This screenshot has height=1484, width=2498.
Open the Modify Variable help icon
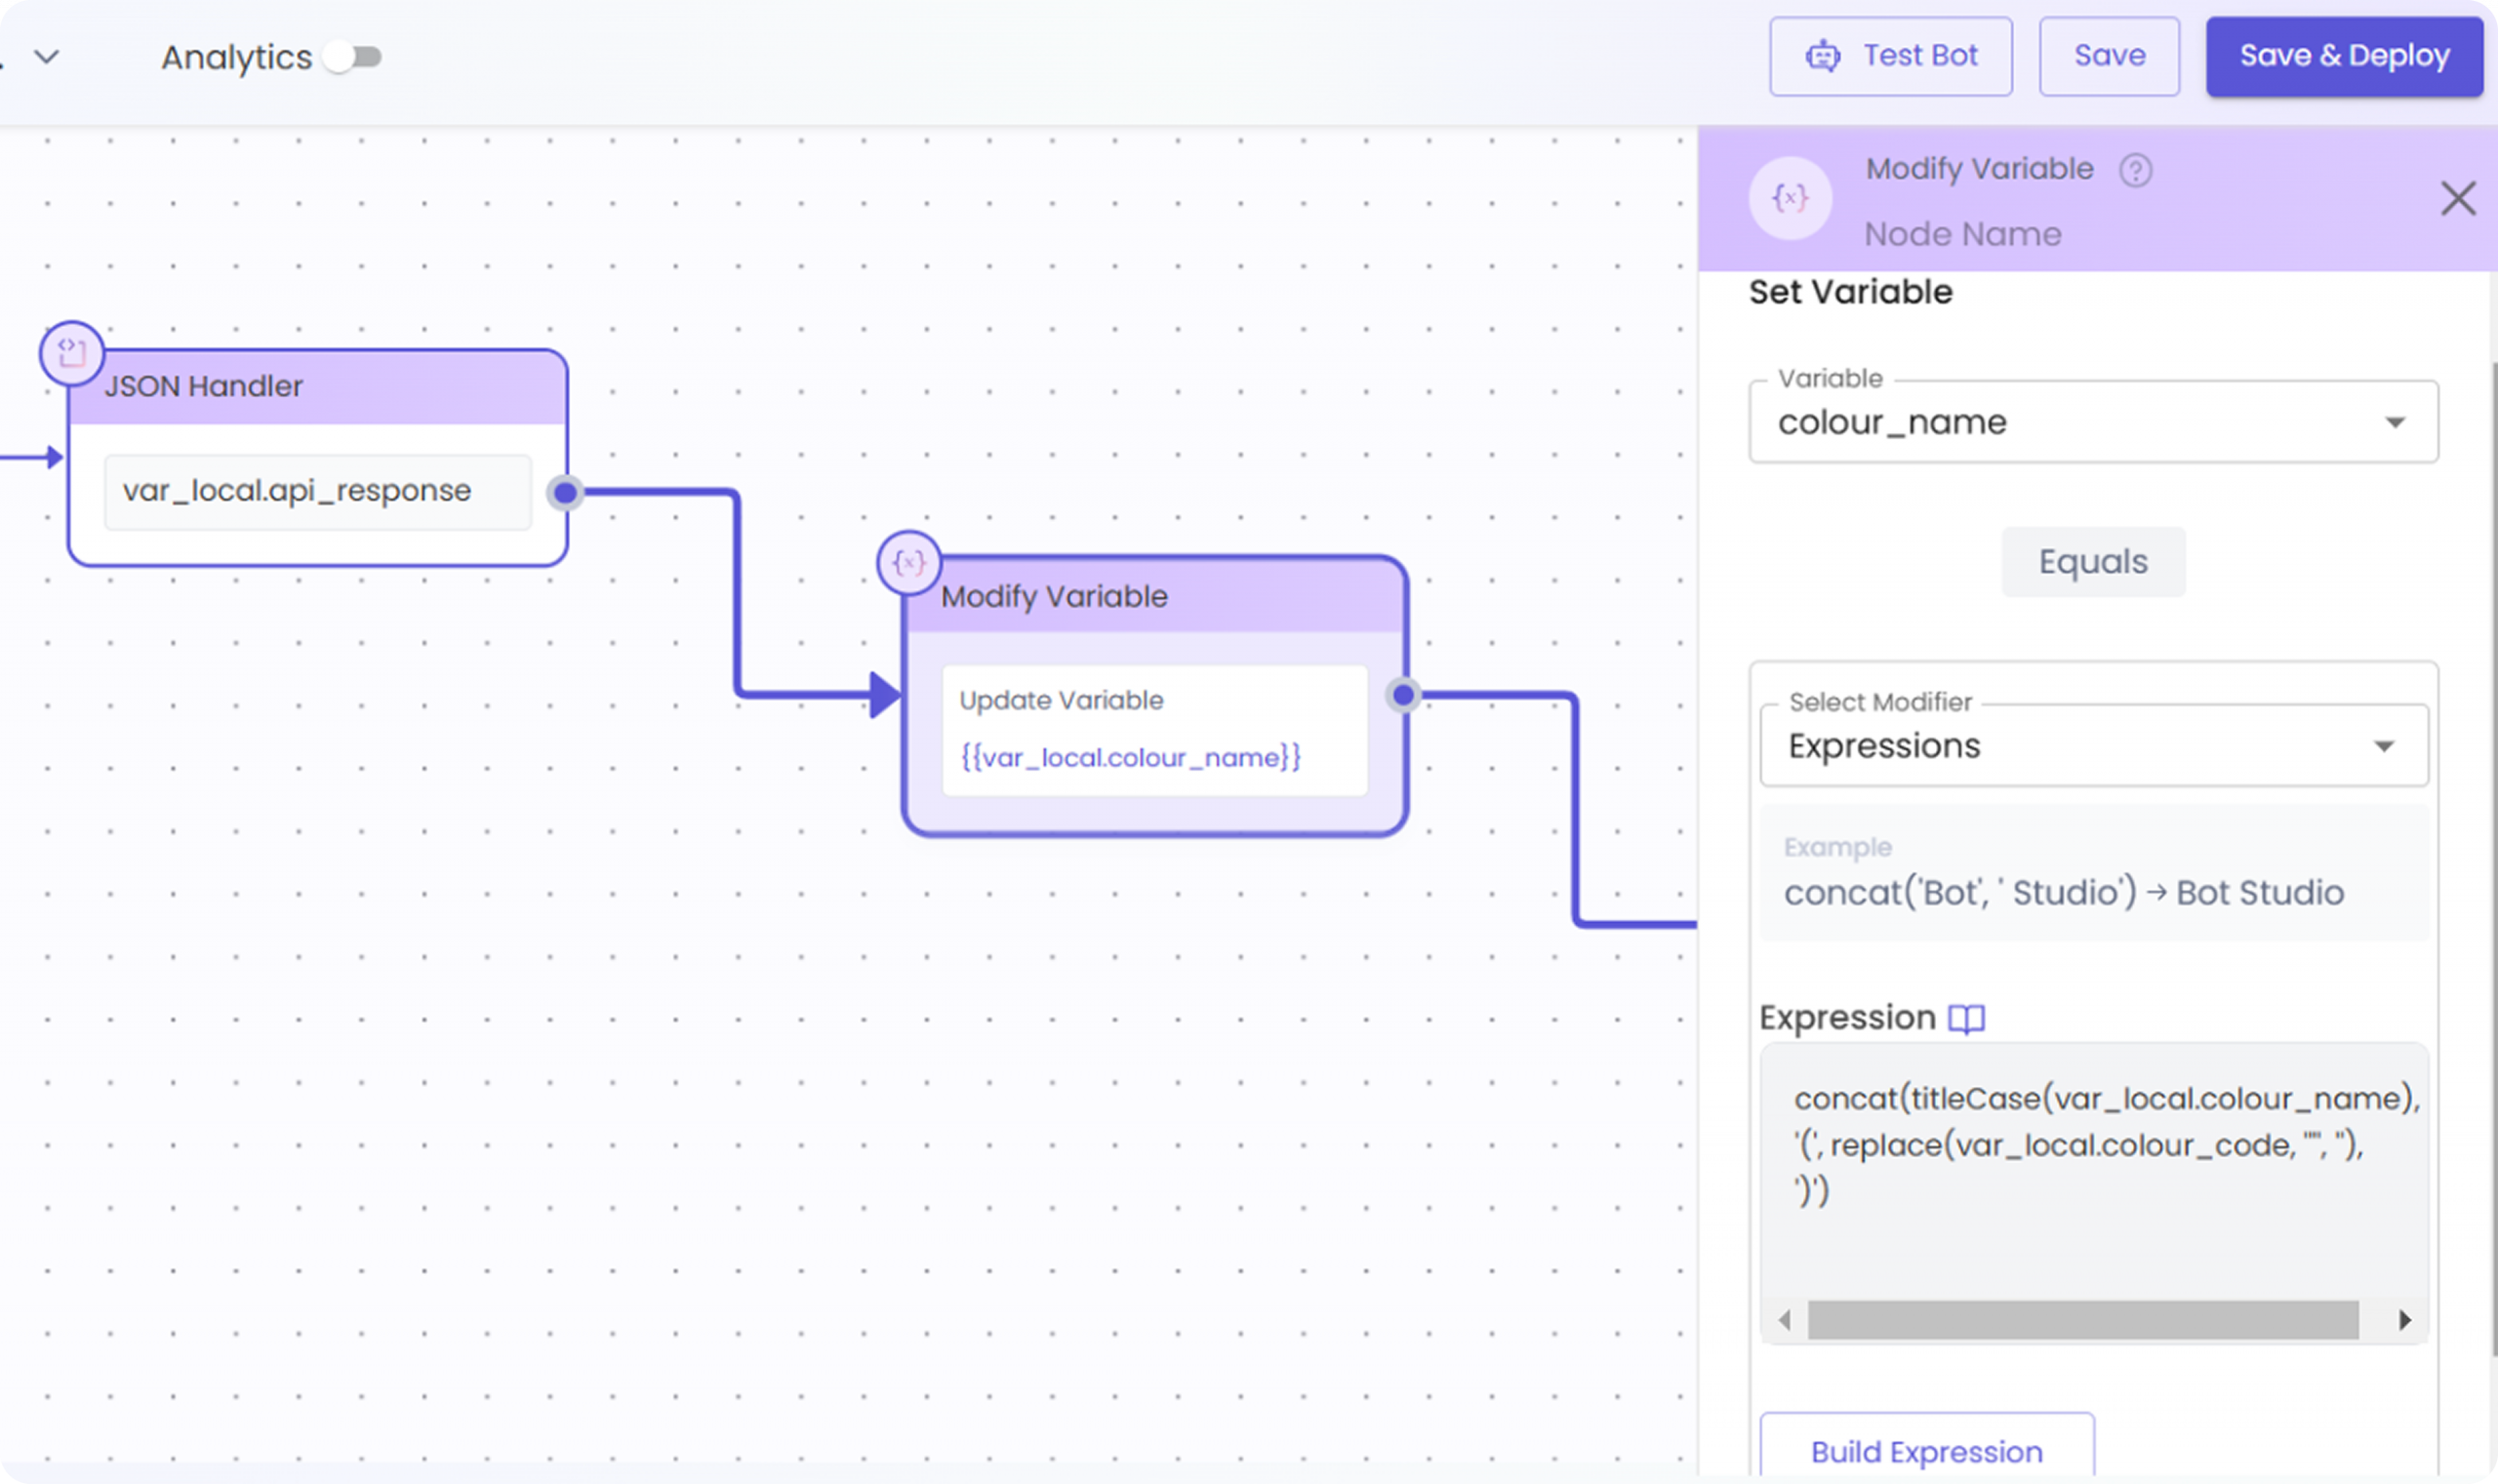(x=2135, y=171)
